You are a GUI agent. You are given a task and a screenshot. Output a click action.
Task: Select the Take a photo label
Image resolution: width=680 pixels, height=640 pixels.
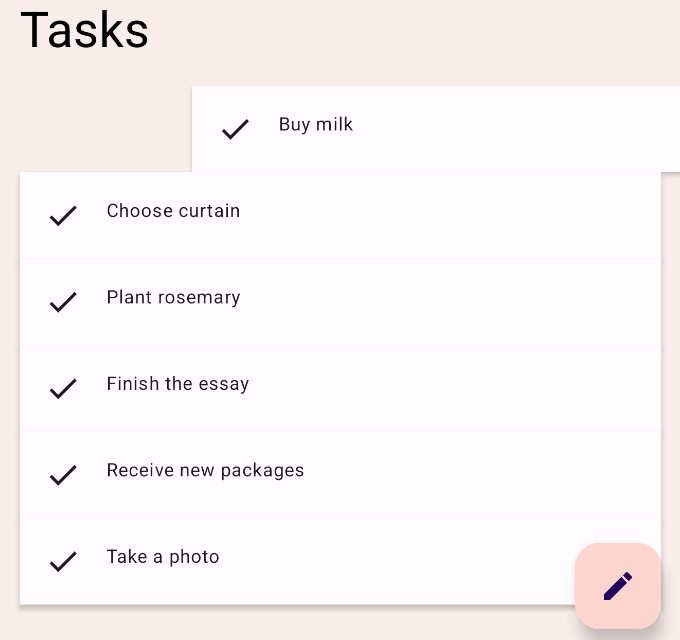163,557
